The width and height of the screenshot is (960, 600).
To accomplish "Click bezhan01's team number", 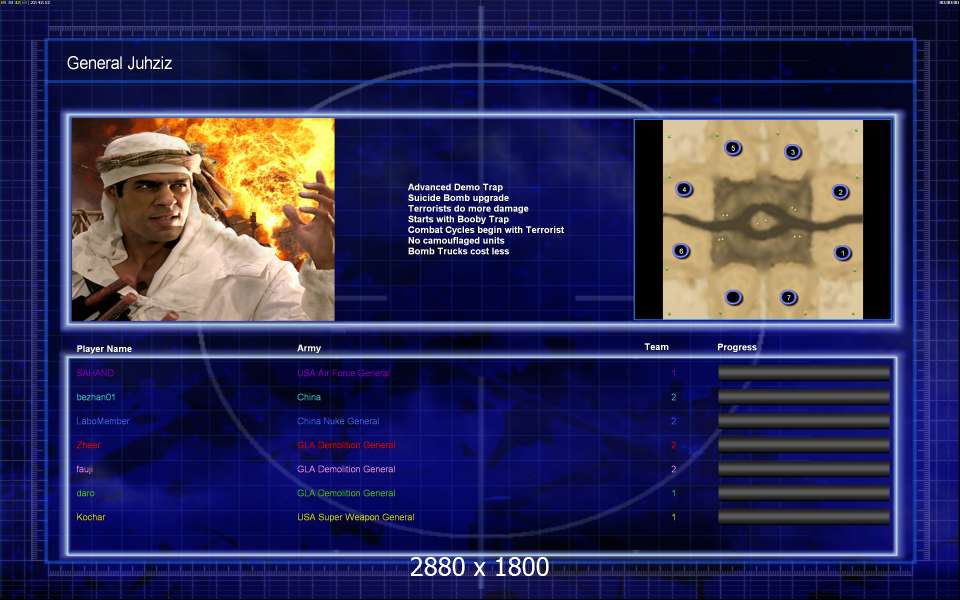I will (x=673, y=397).
